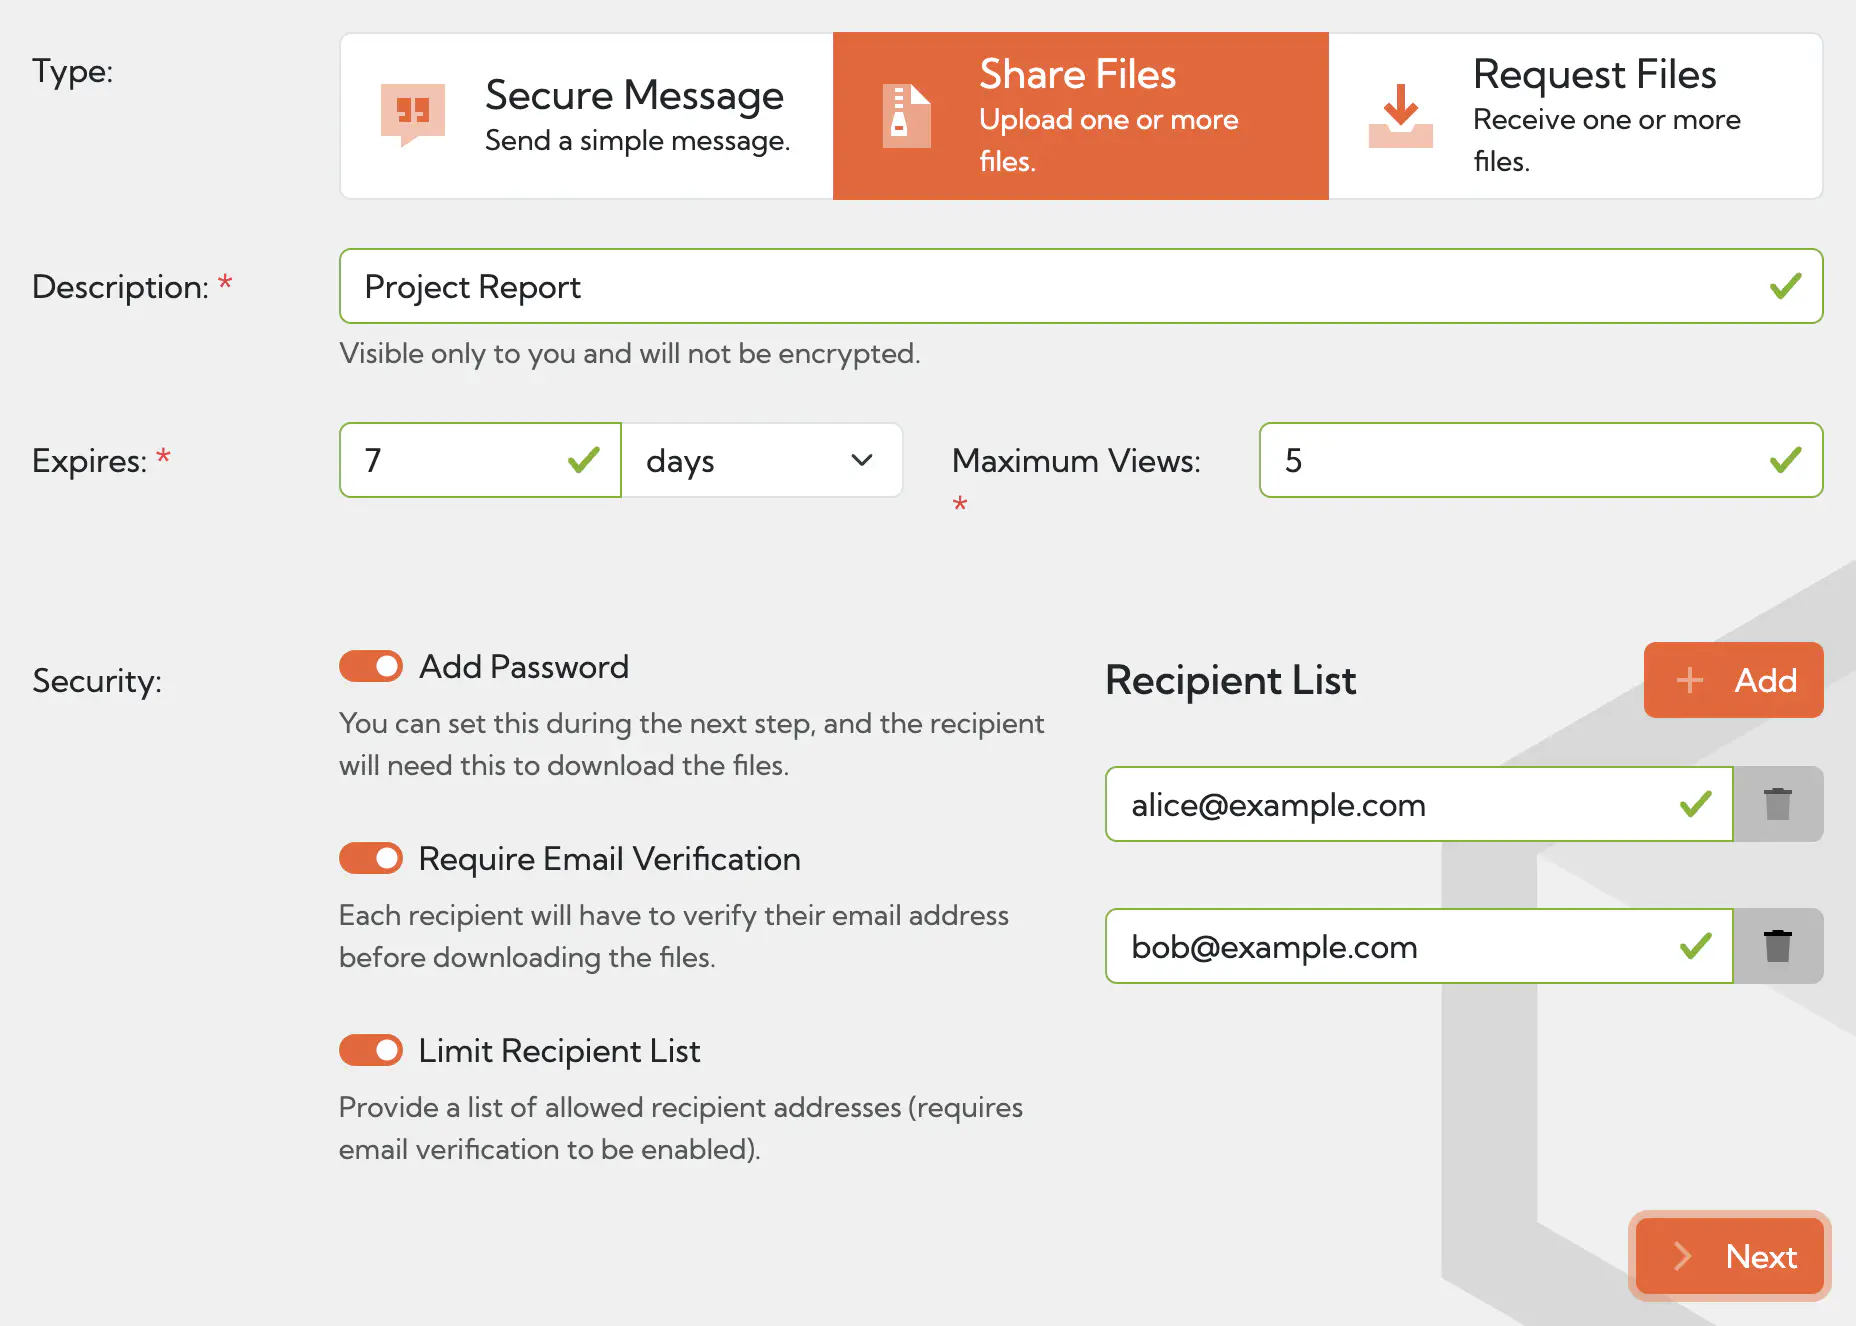Image resolution: width=1856 pixels, height=1326 pixels.
Task: Click the Share Files zip document icon
Action: click(906, 116)
